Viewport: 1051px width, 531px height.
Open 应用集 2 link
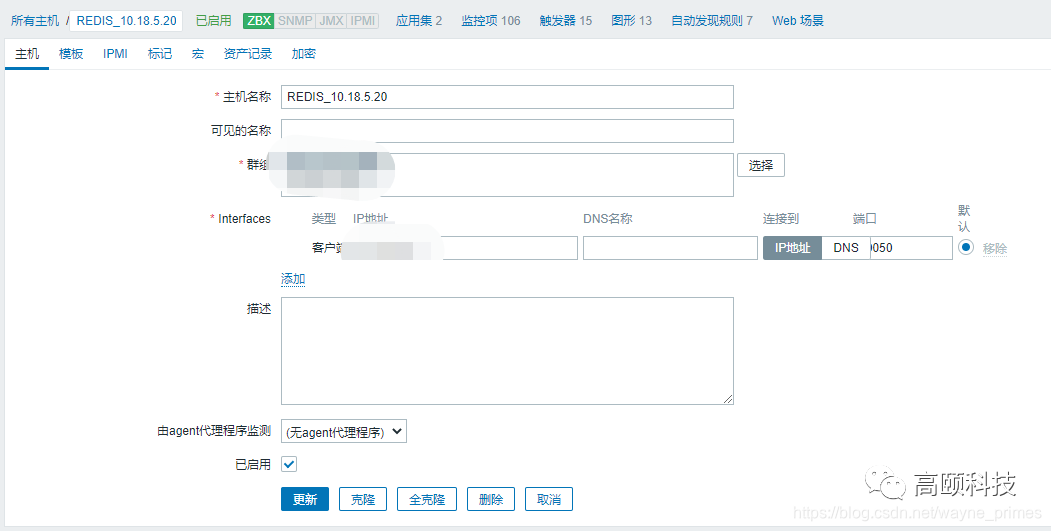point(419,21)
